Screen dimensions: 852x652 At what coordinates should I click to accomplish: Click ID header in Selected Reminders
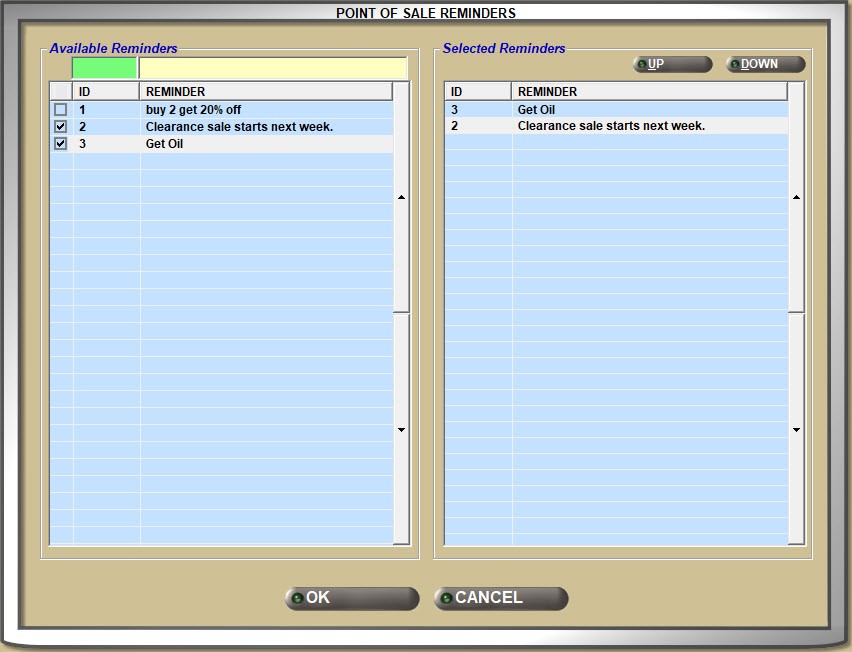point(477,92)
